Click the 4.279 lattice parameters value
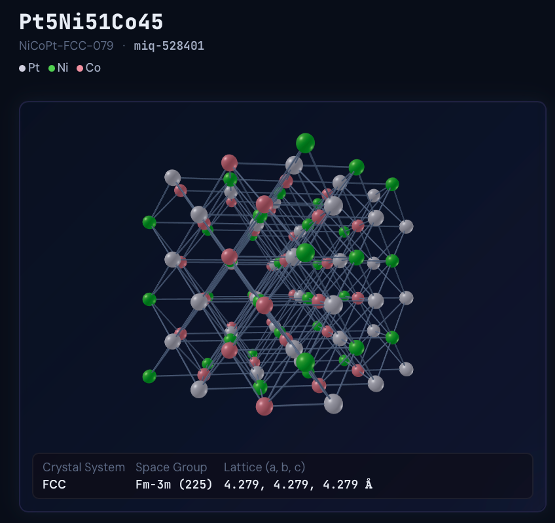Screen dimensions: 556x524 [x=298, y=484]
